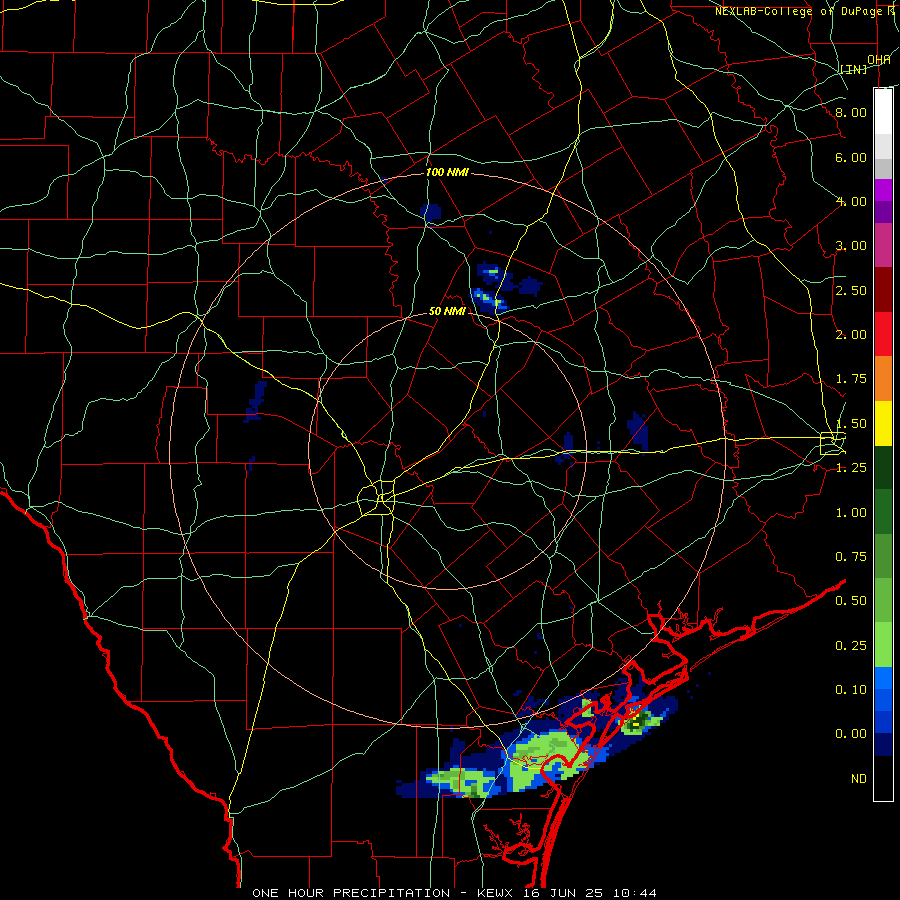This screenshot has height=900, width=900.
Task: Click the 6.00 legend value
Action: 851,157
